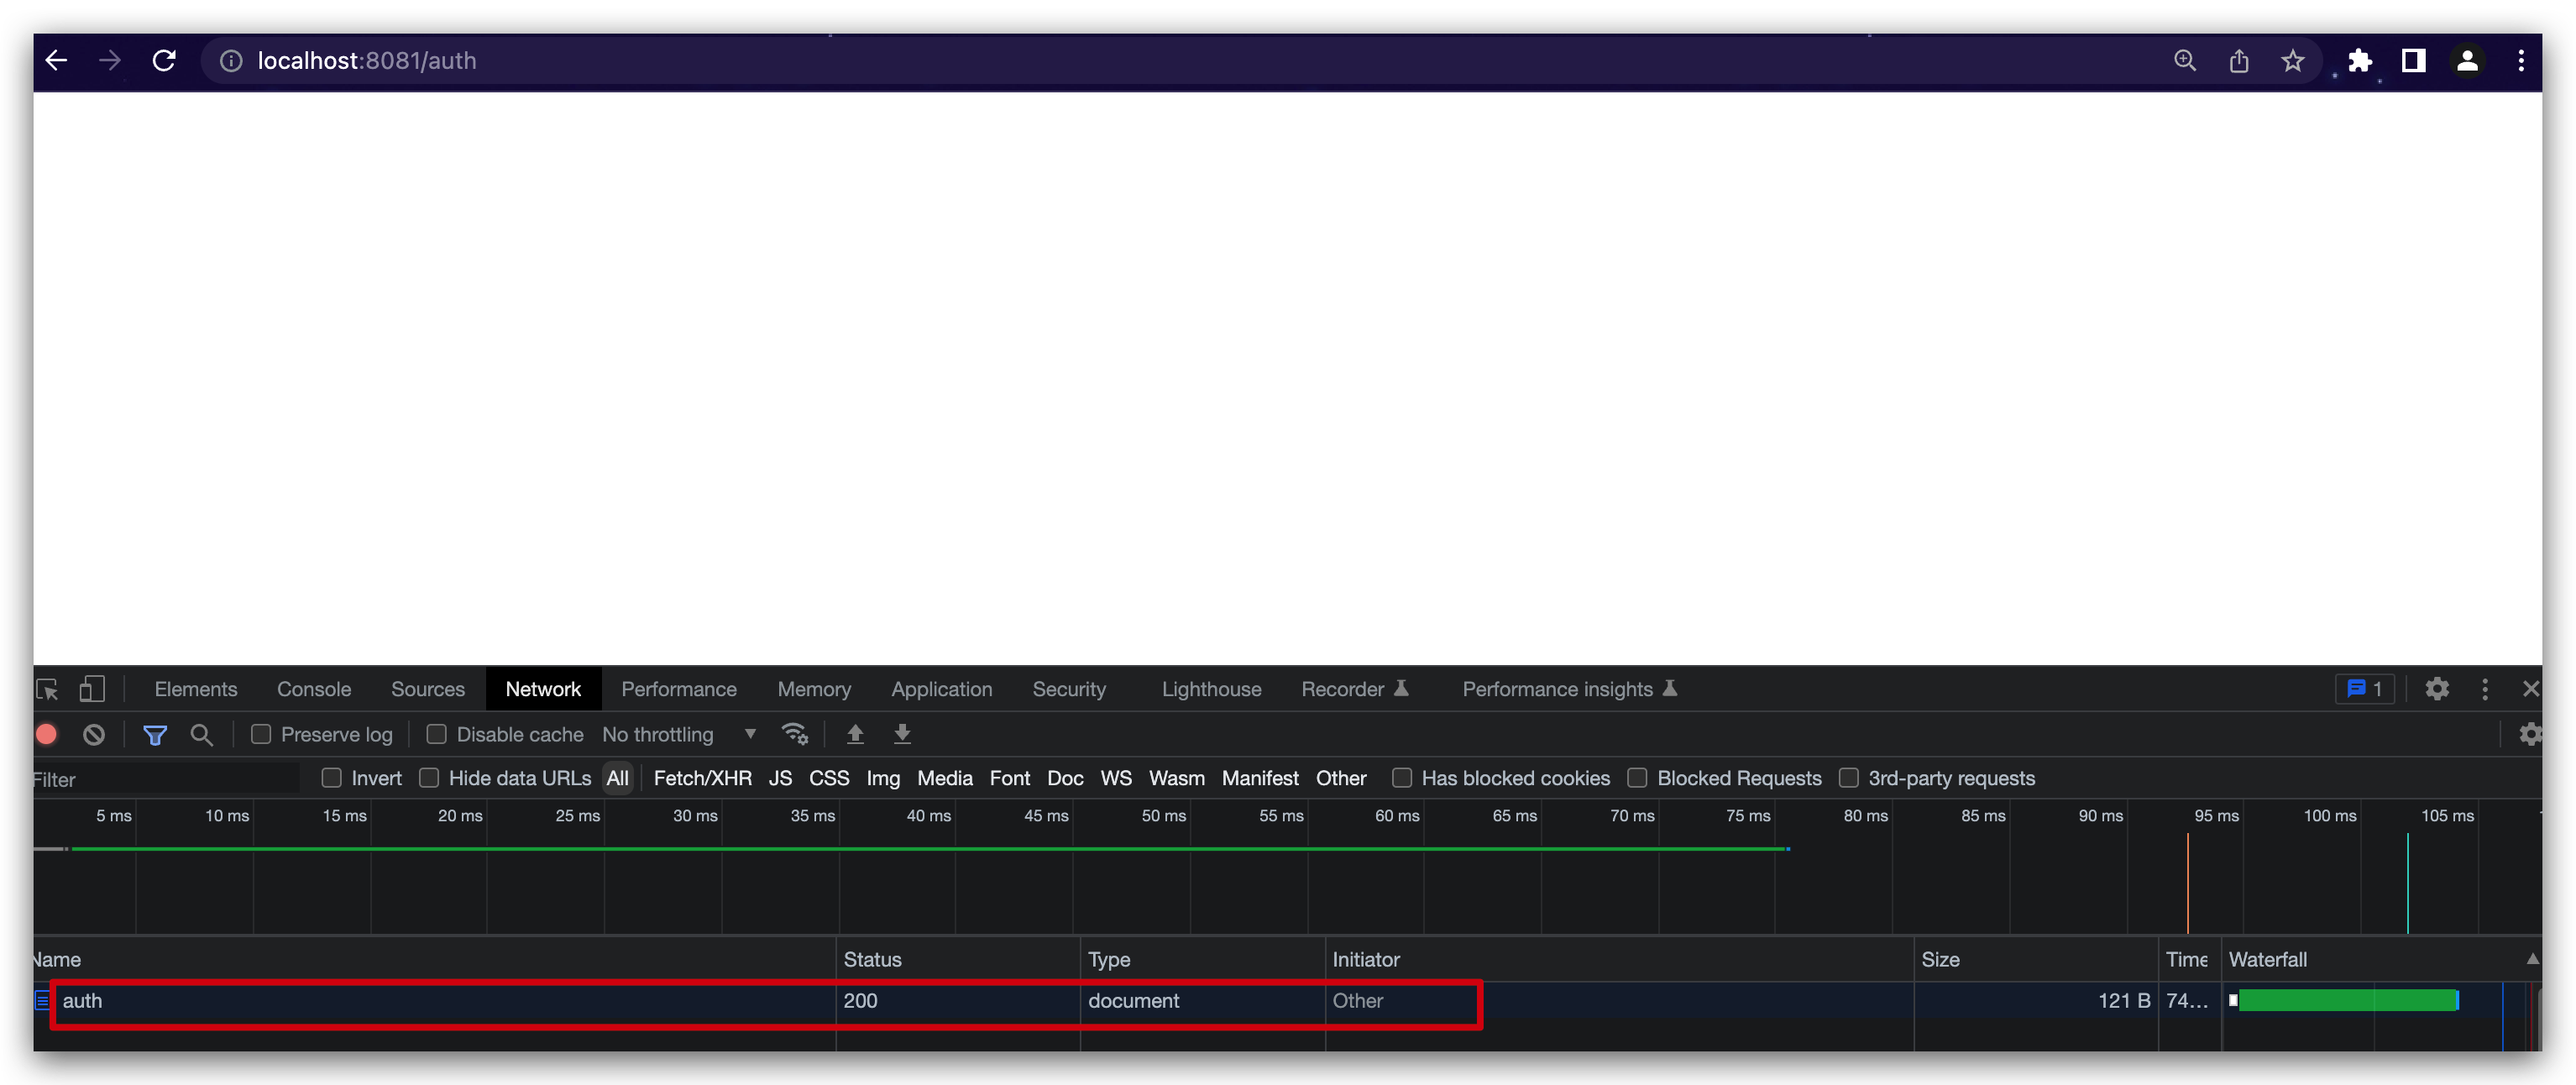Toggle device toolbar icon
Screen dimensions: 2576x1085
(92, 689)
